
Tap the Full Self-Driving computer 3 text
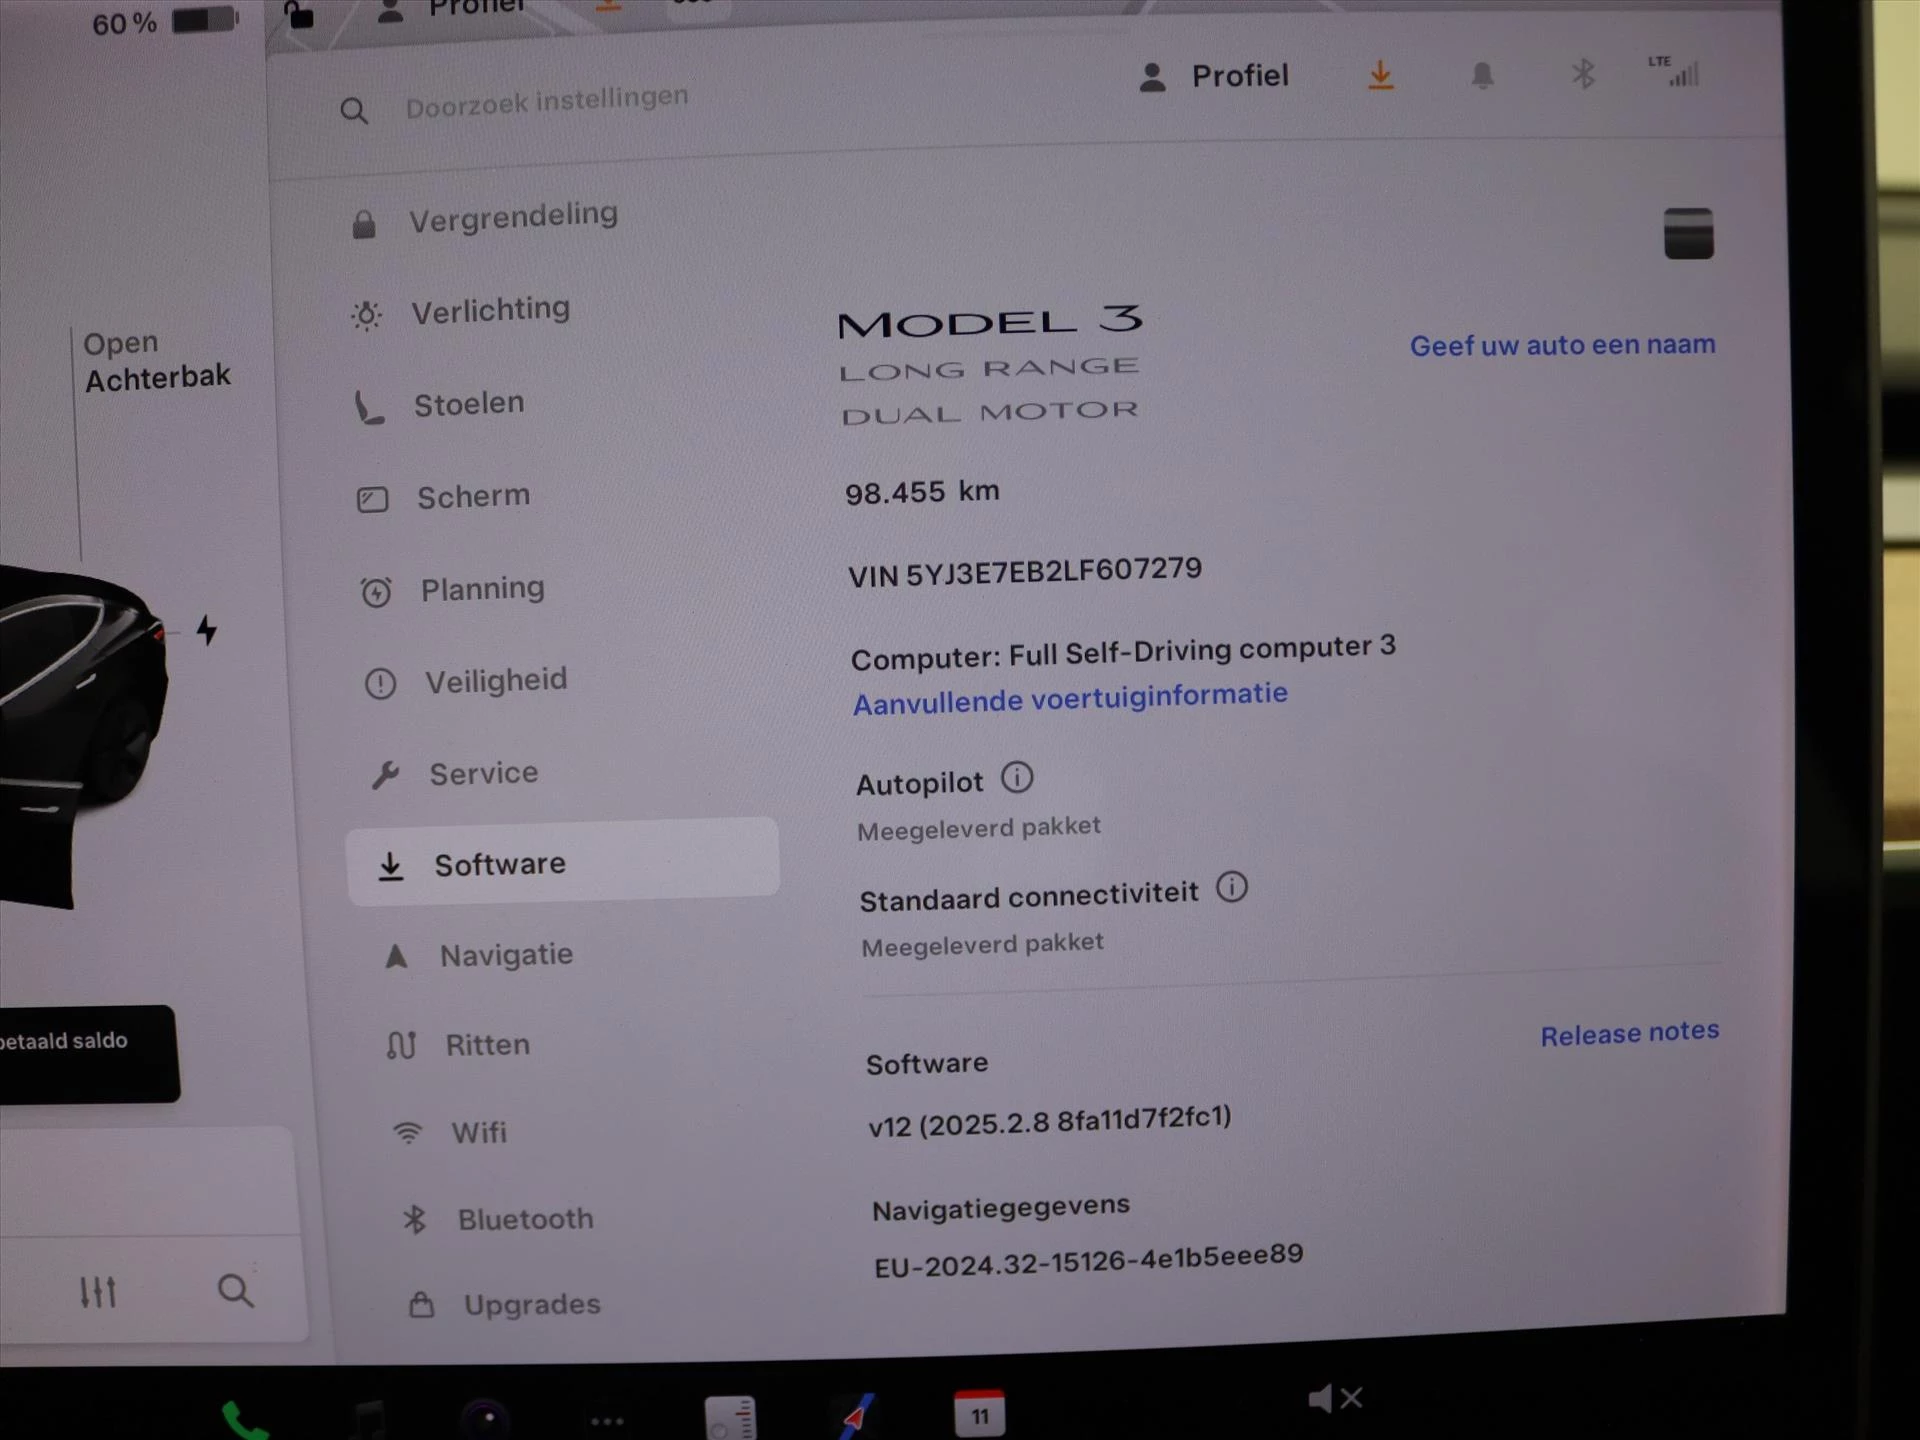pyautogui.click(x=1202, y=651)
